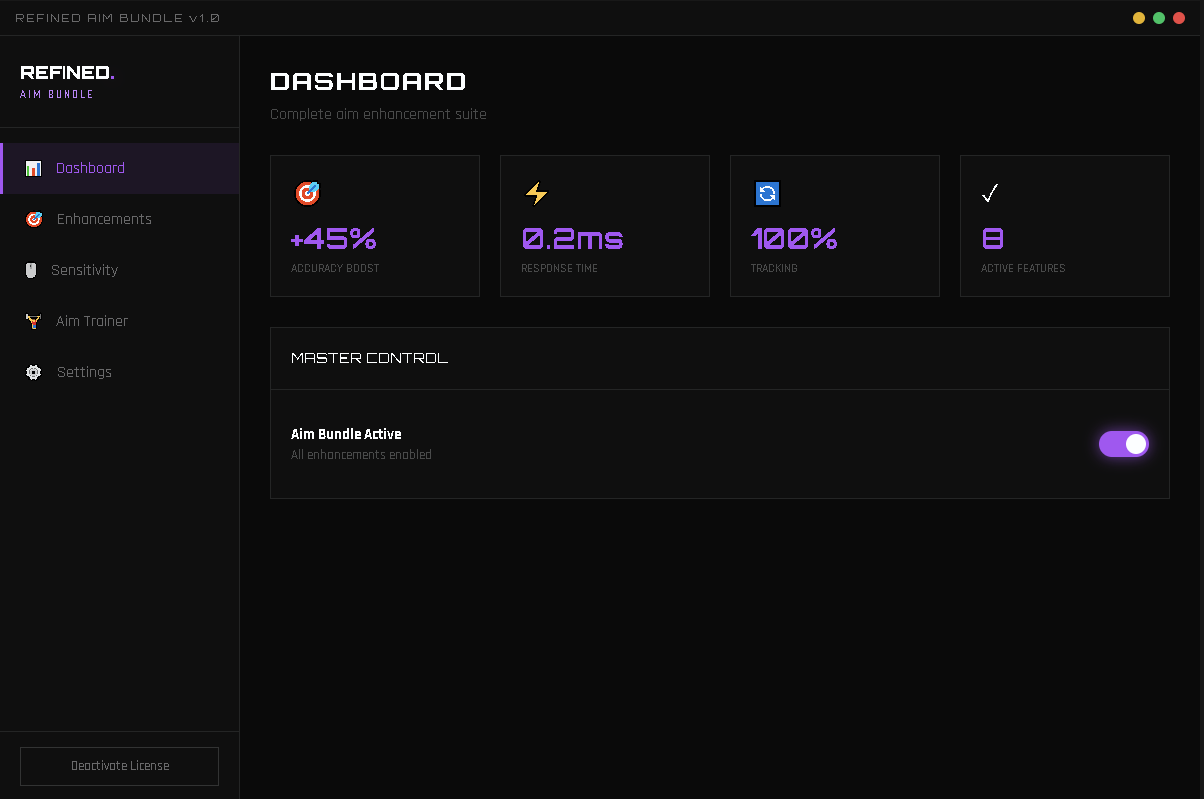Click the blue sync icon for Tracking
1204x799 pixels.
767,193
